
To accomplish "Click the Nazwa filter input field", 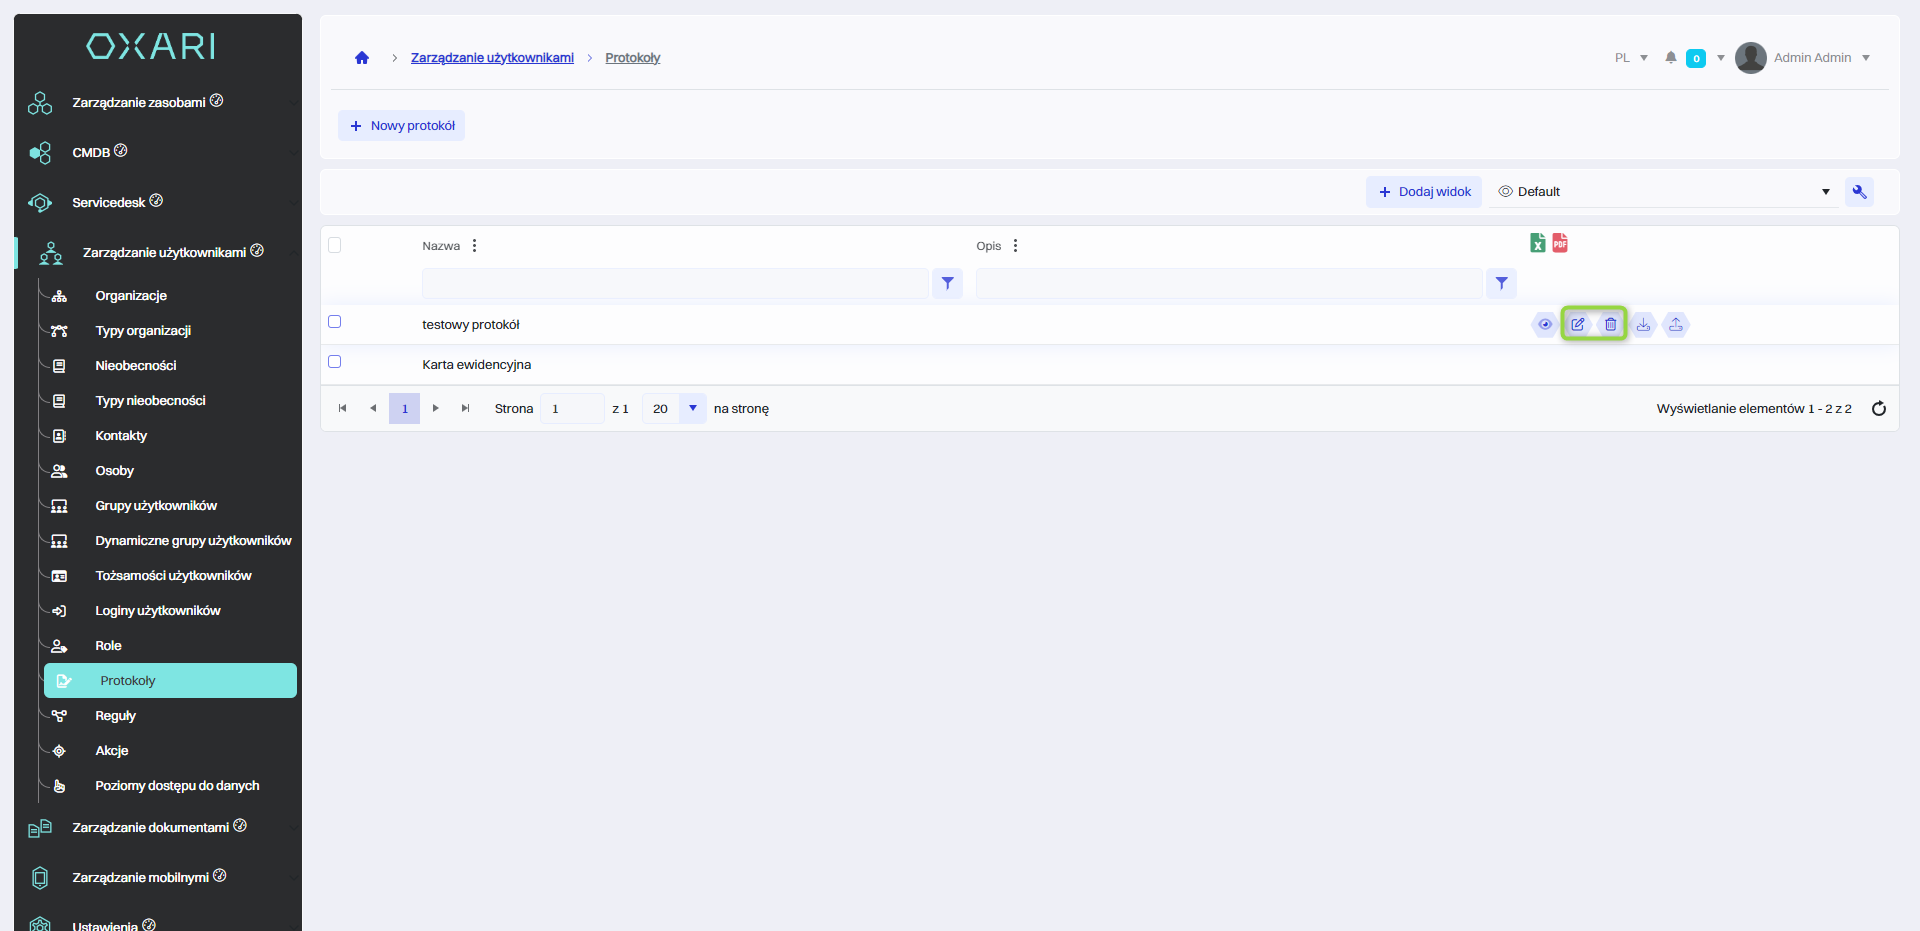I will 675,284.
